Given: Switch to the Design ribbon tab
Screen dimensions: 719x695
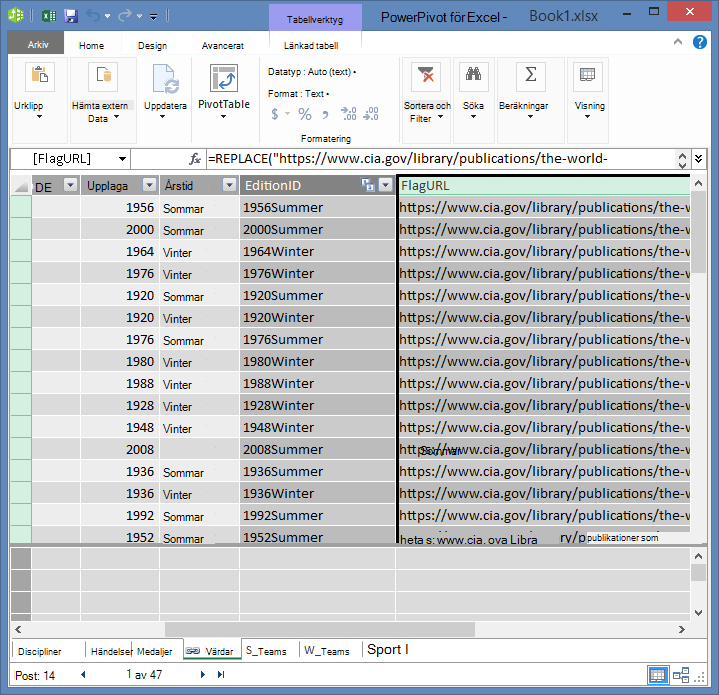Looking at the screenshot, I should click(152, 45).
